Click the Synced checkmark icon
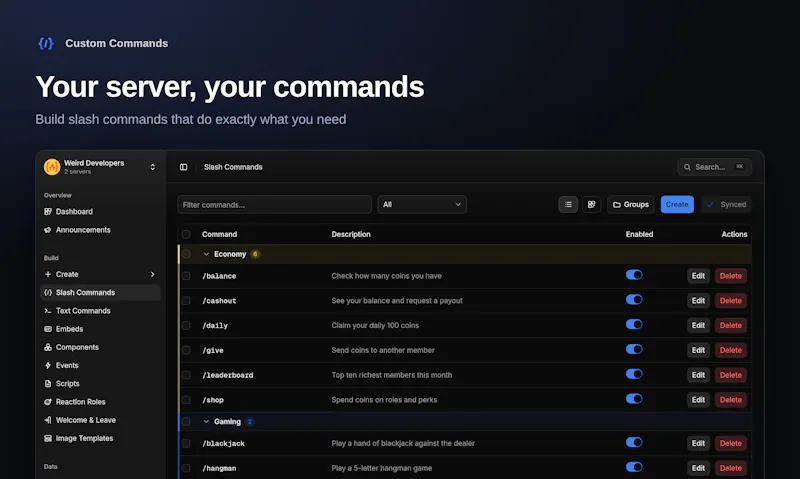Screen dimensions: 800x479 [x=710, y=205]
